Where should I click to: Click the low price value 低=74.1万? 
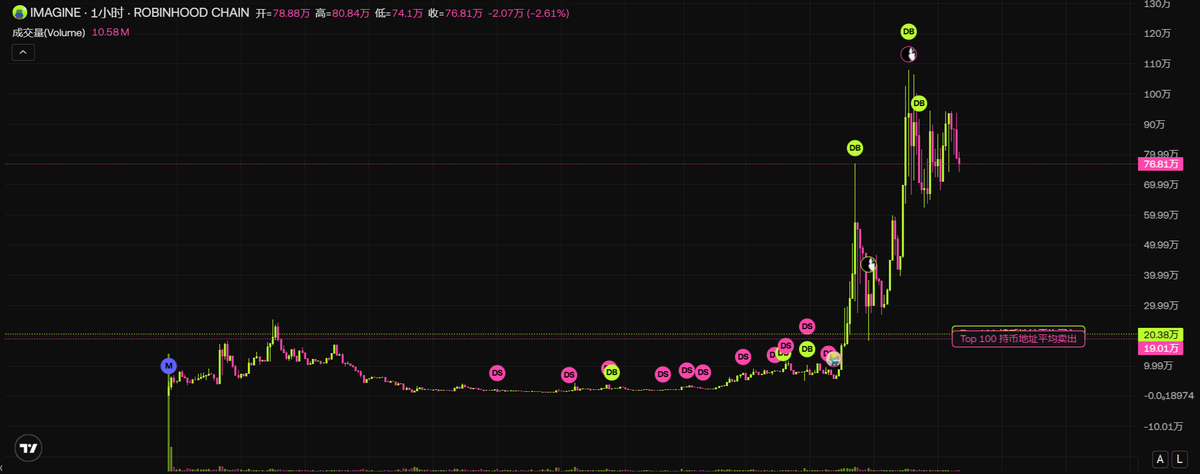tap(398, 12)
